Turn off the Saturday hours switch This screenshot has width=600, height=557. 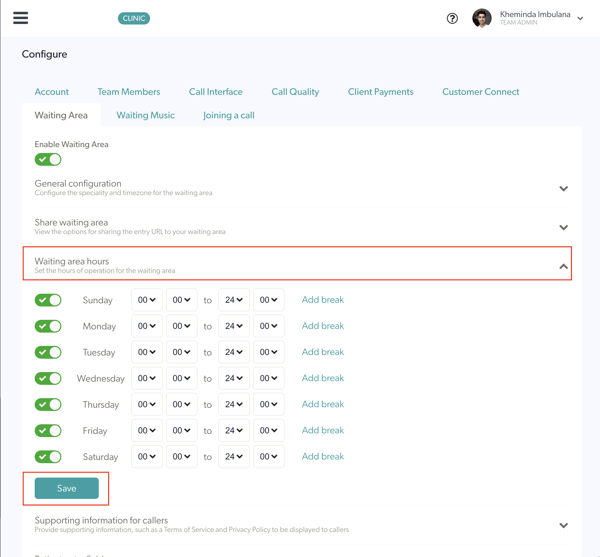[48, 457]
